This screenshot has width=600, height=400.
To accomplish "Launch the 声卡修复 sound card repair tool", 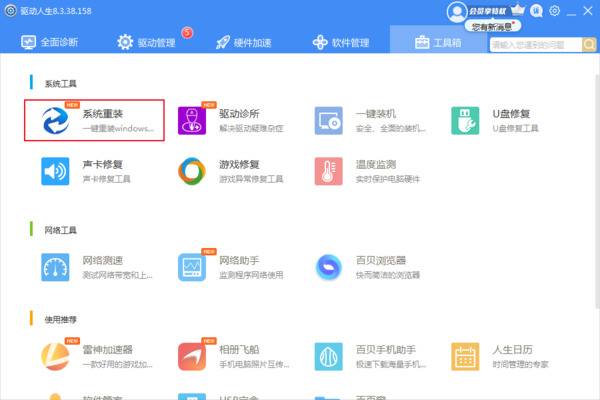I will [x=97, y=171].
